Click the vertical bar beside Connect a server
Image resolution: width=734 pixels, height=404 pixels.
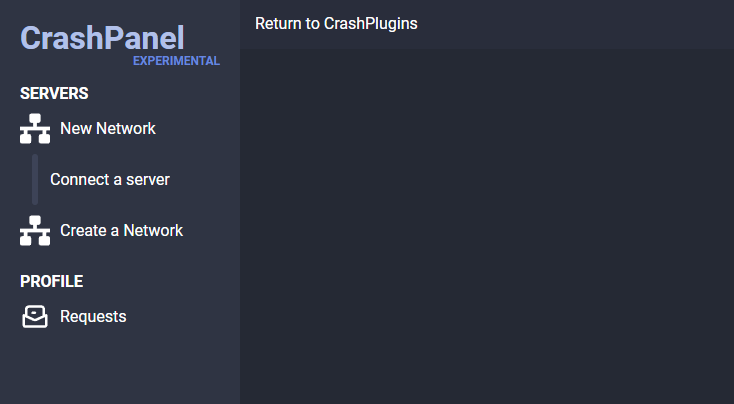pos(35,179)
